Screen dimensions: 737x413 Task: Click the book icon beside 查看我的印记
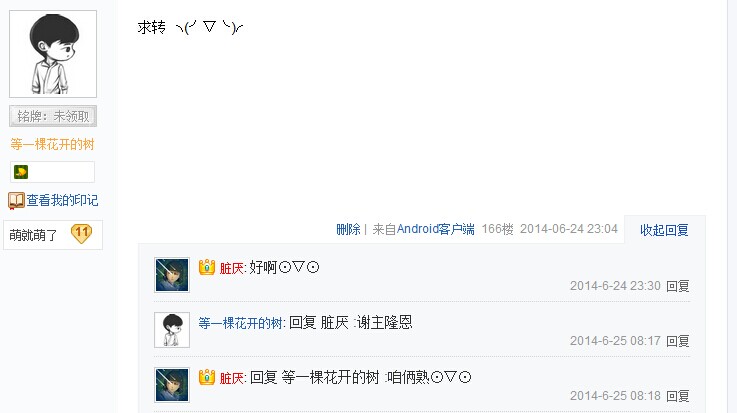16,201
